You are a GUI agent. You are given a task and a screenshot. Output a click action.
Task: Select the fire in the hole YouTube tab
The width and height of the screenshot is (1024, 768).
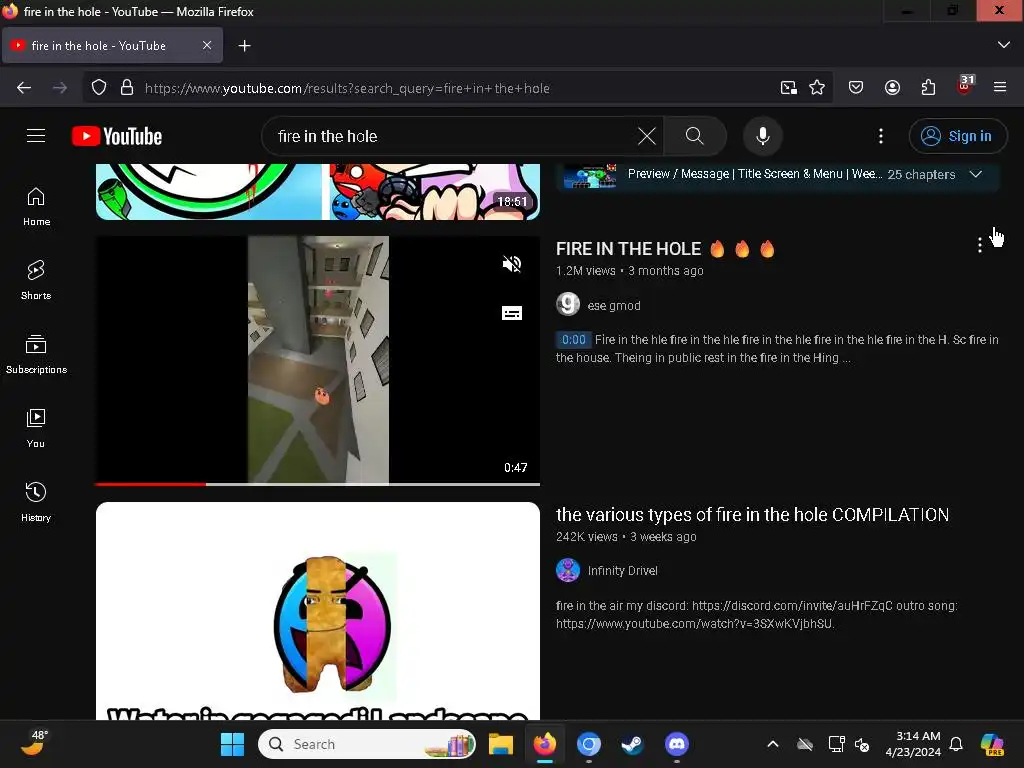coord(112,45)
